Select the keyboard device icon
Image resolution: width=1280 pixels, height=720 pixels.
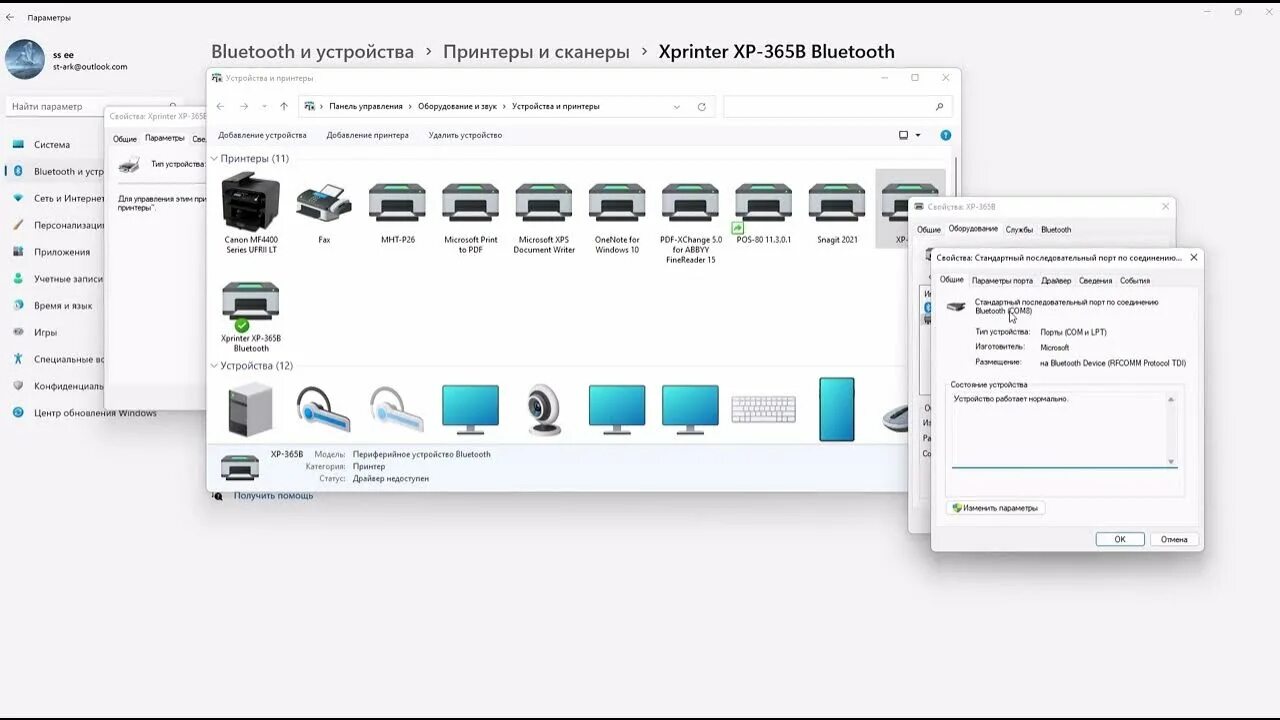point(764,409)
